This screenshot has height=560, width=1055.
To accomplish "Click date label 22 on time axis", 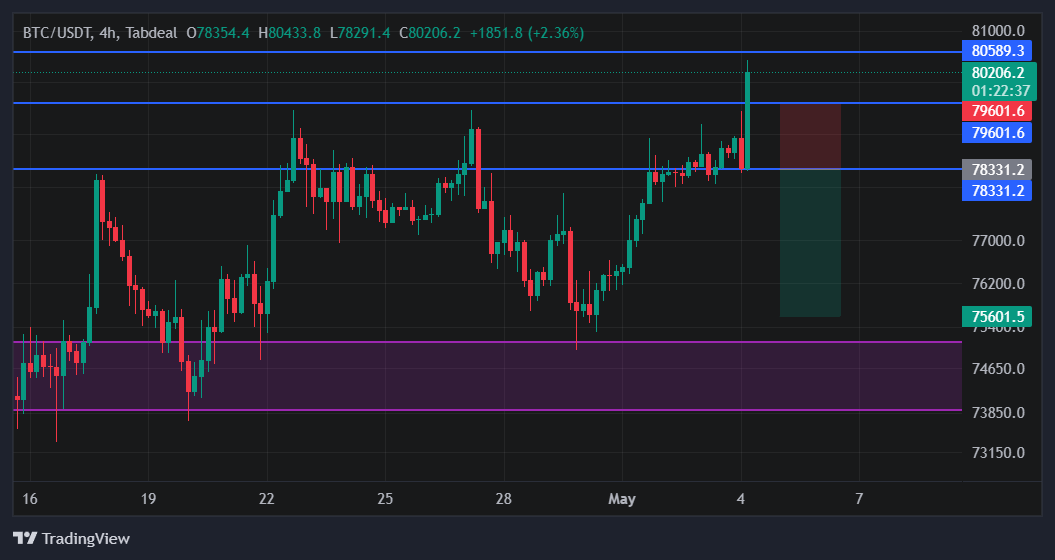I will tap(266, 499).
